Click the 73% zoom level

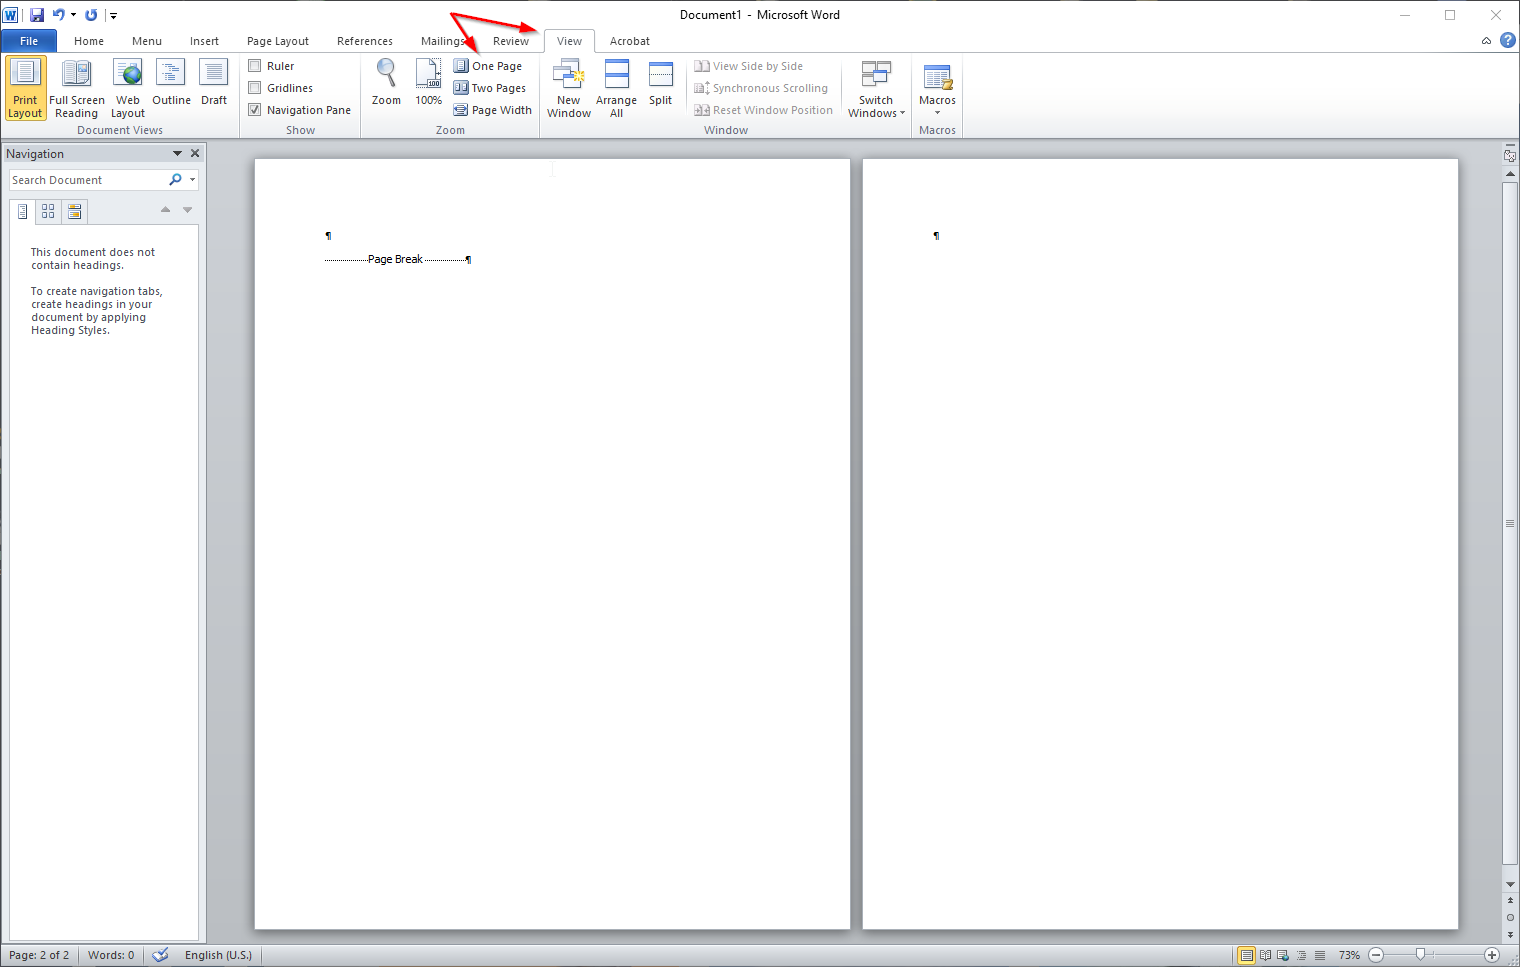[1349, 955]
